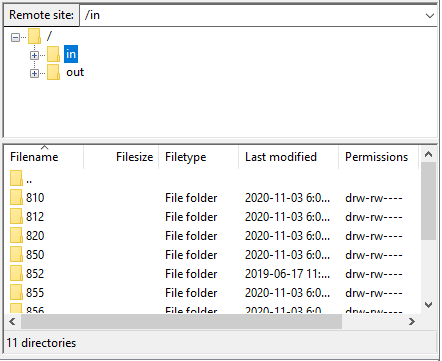Screen dimensions: 442x361
Task: Select the 855 folder icon
Action: click(x=16, y=292)
